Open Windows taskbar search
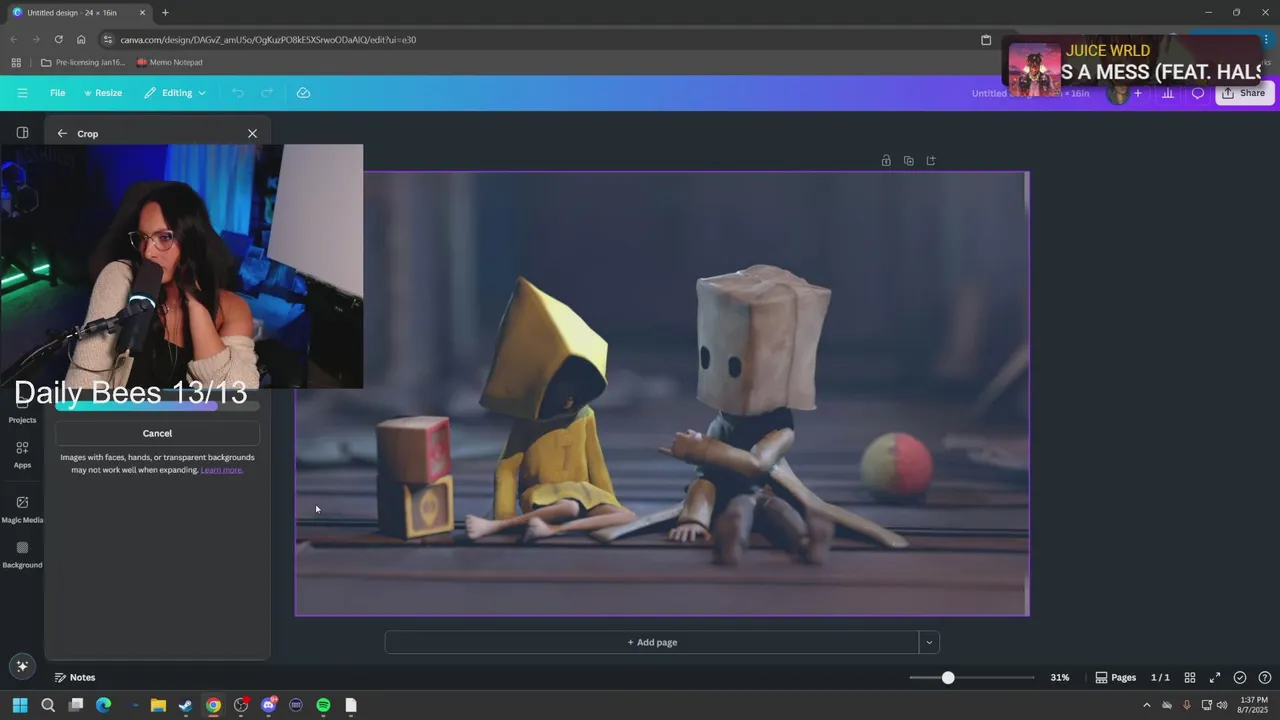 [x=48, y=705]
